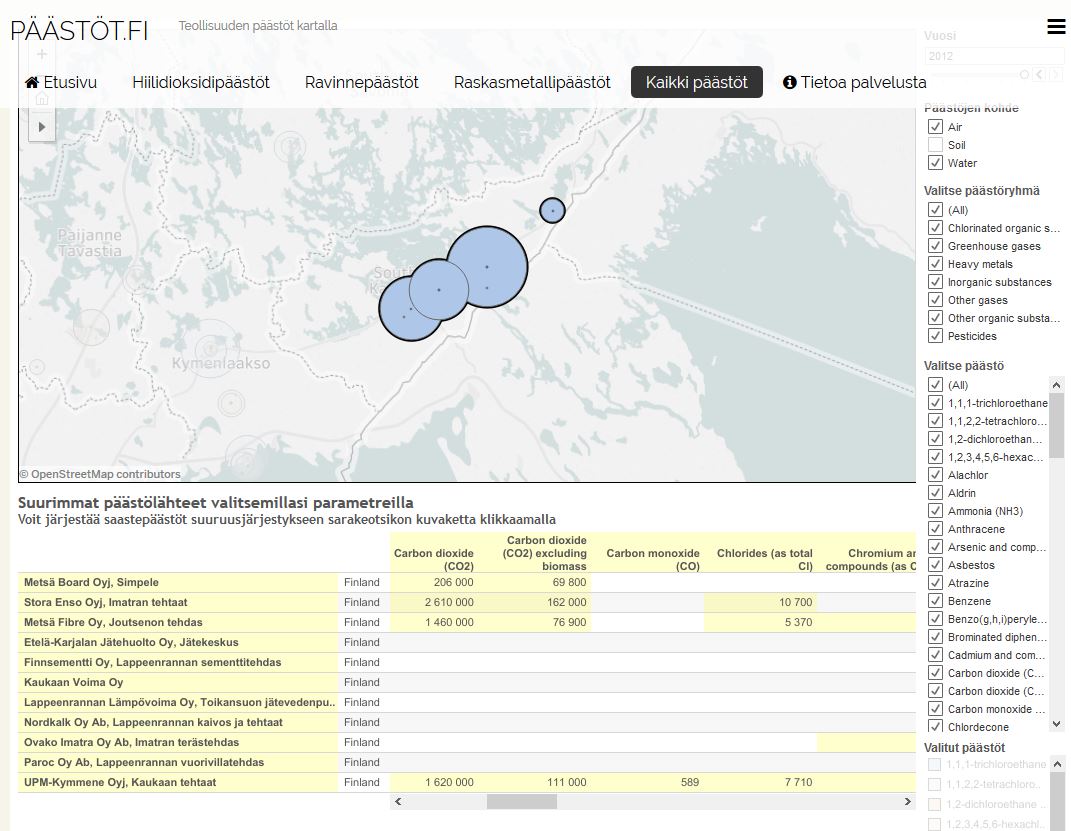Viewport: 1071px width, 831px height.
Task: Switch to the Raskasmetallipäästöt tab
Action: click(x=532, y=83)
